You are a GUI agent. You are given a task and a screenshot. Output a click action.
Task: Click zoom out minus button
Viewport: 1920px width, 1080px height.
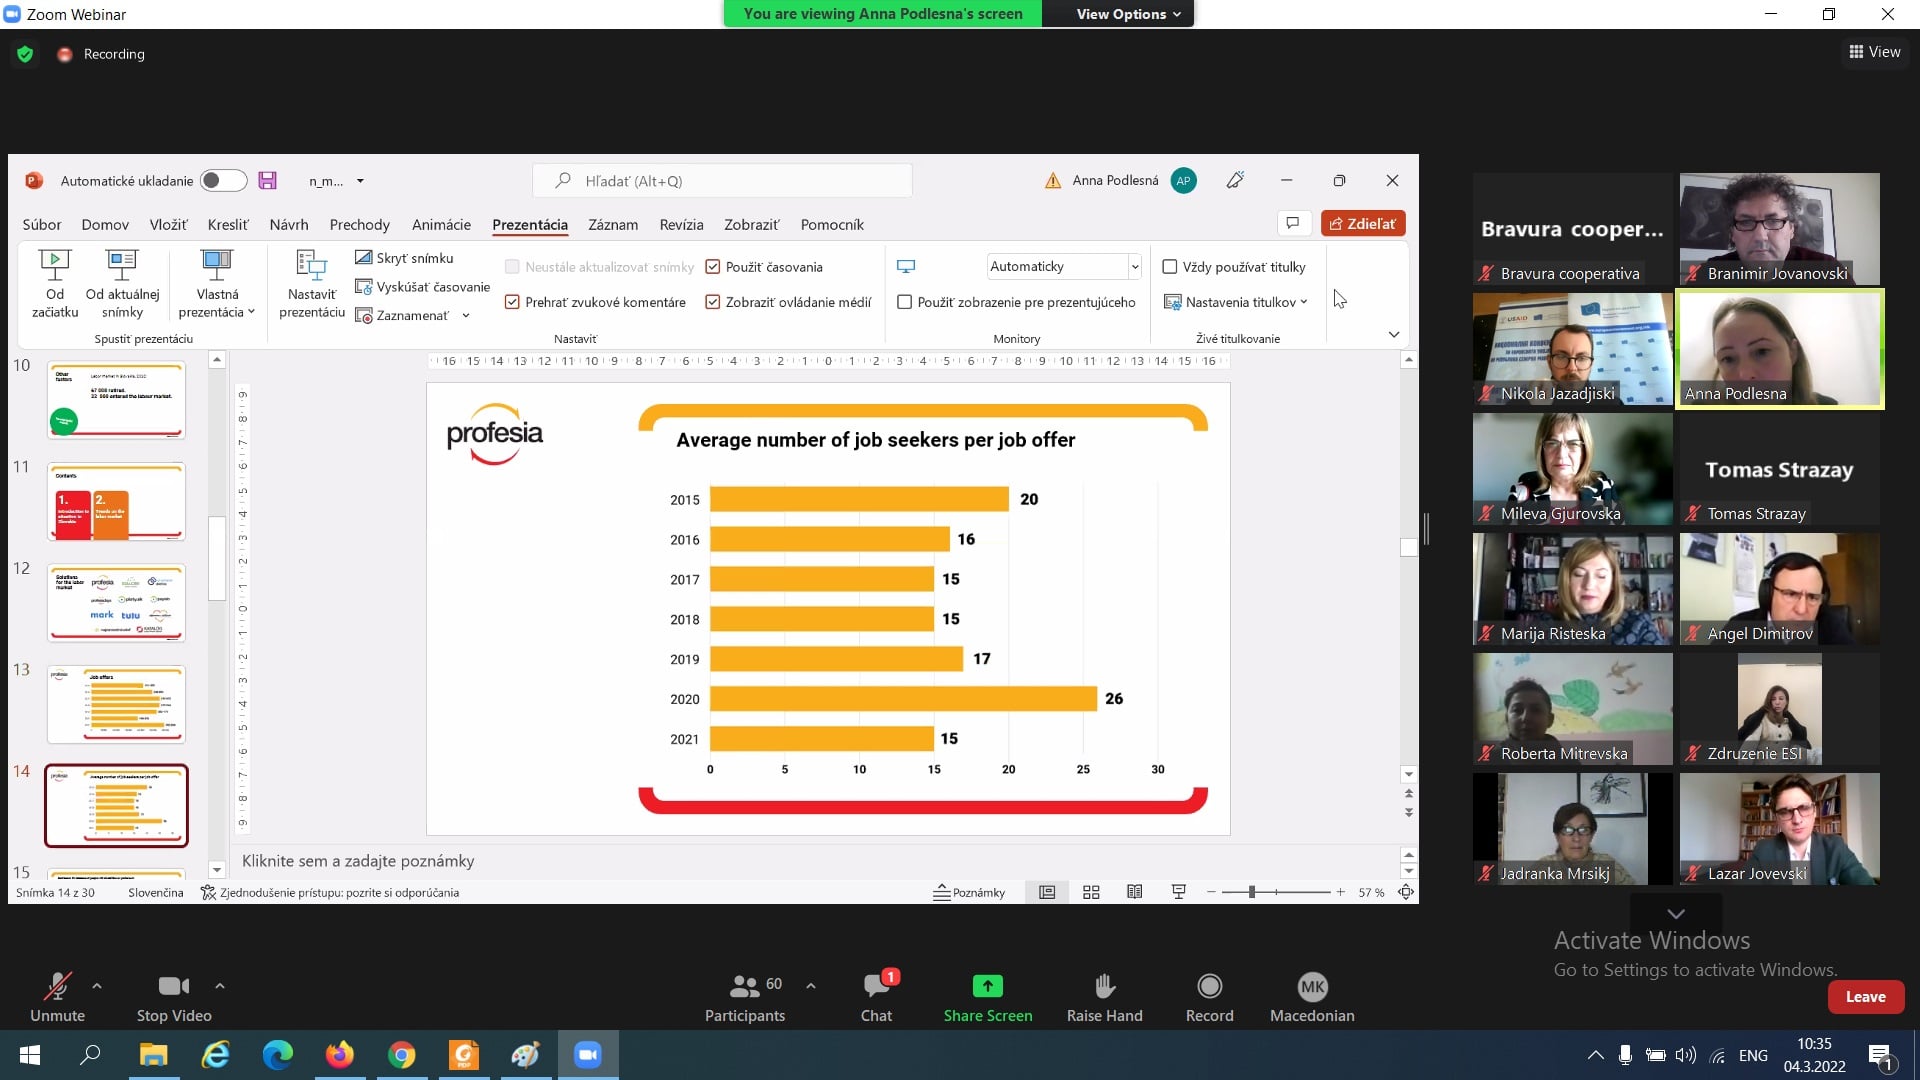[1211, 892]
